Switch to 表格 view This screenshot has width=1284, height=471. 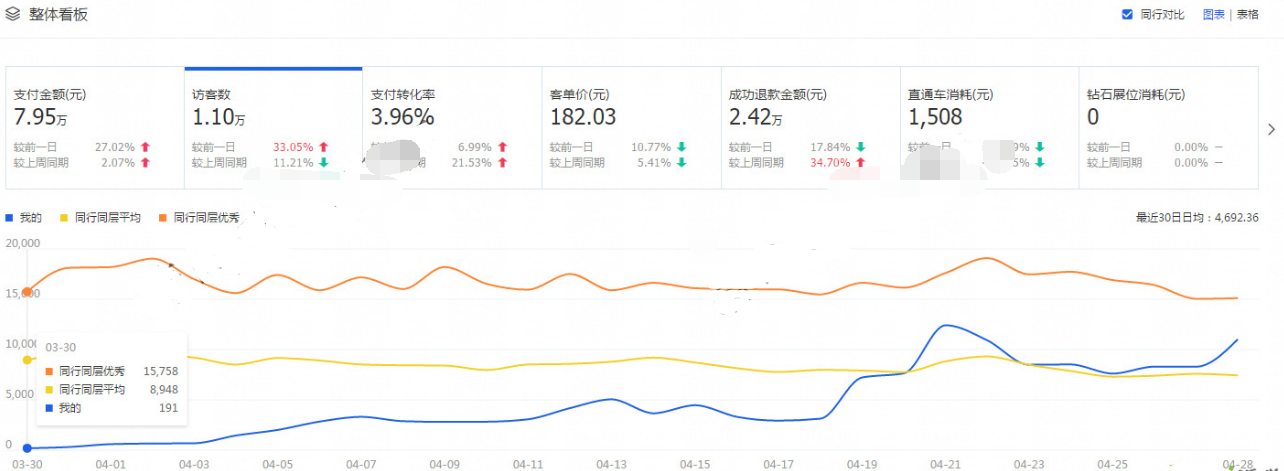click(1247, 15)
